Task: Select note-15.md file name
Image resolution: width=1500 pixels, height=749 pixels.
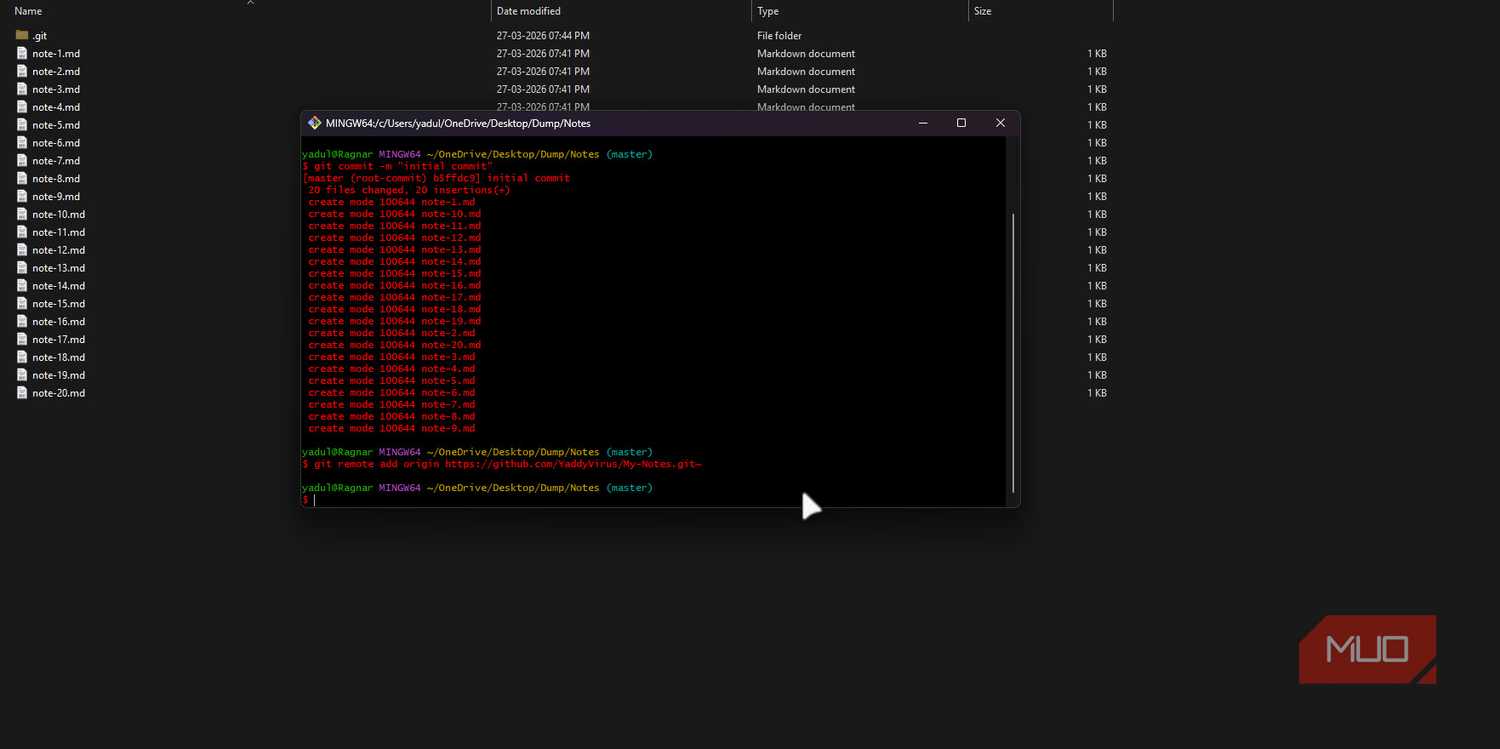Action: [x=58, y=303]
